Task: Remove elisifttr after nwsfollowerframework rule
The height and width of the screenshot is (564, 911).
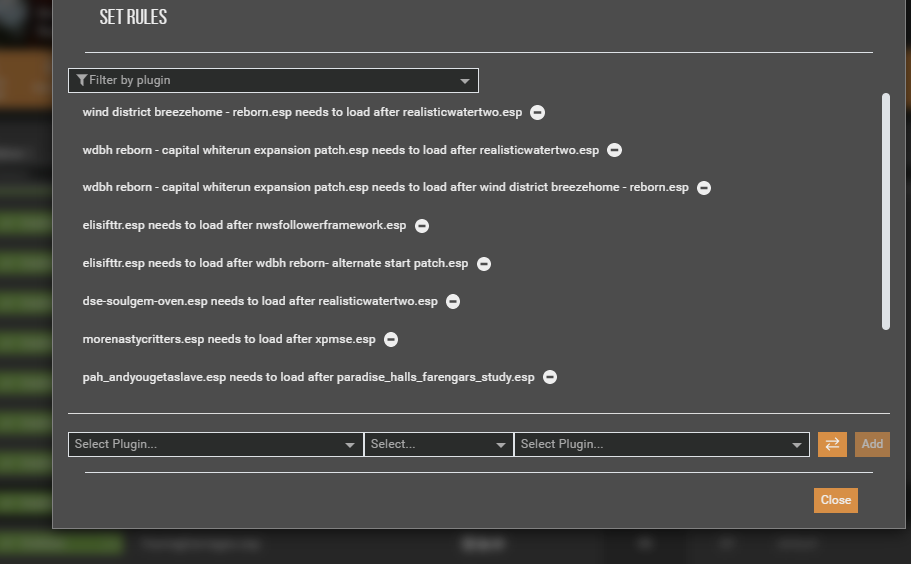Action: [x=422, y=226]
